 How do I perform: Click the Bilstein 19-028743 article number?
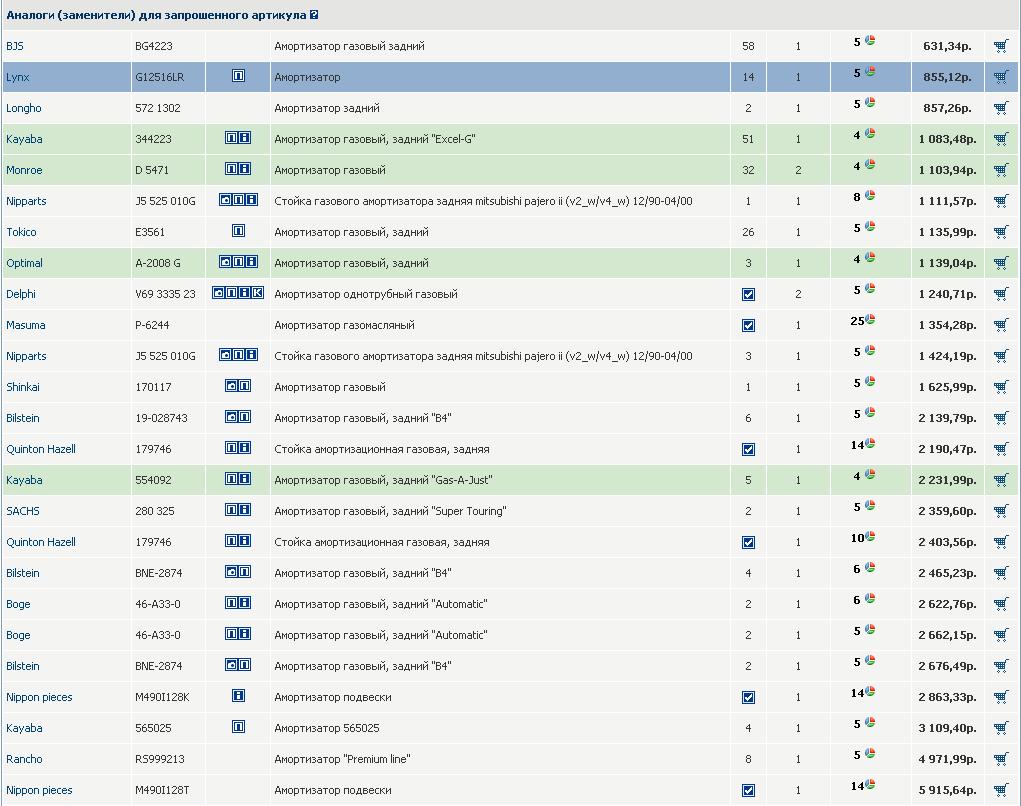(x=161, y=418)
